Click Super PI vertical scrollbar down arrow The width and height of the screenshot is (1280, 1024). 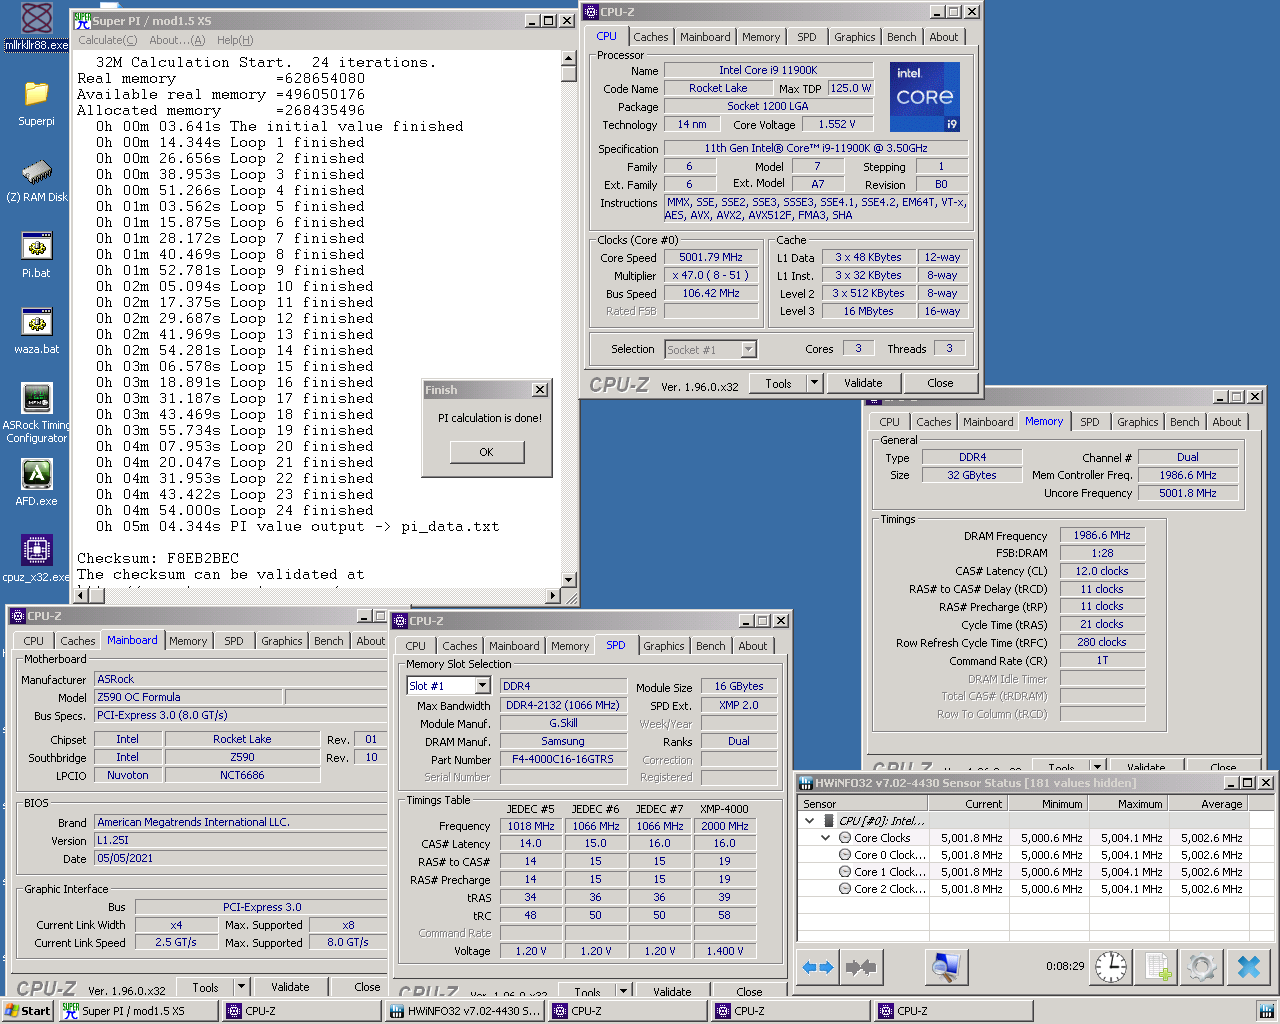coord(569,580)
